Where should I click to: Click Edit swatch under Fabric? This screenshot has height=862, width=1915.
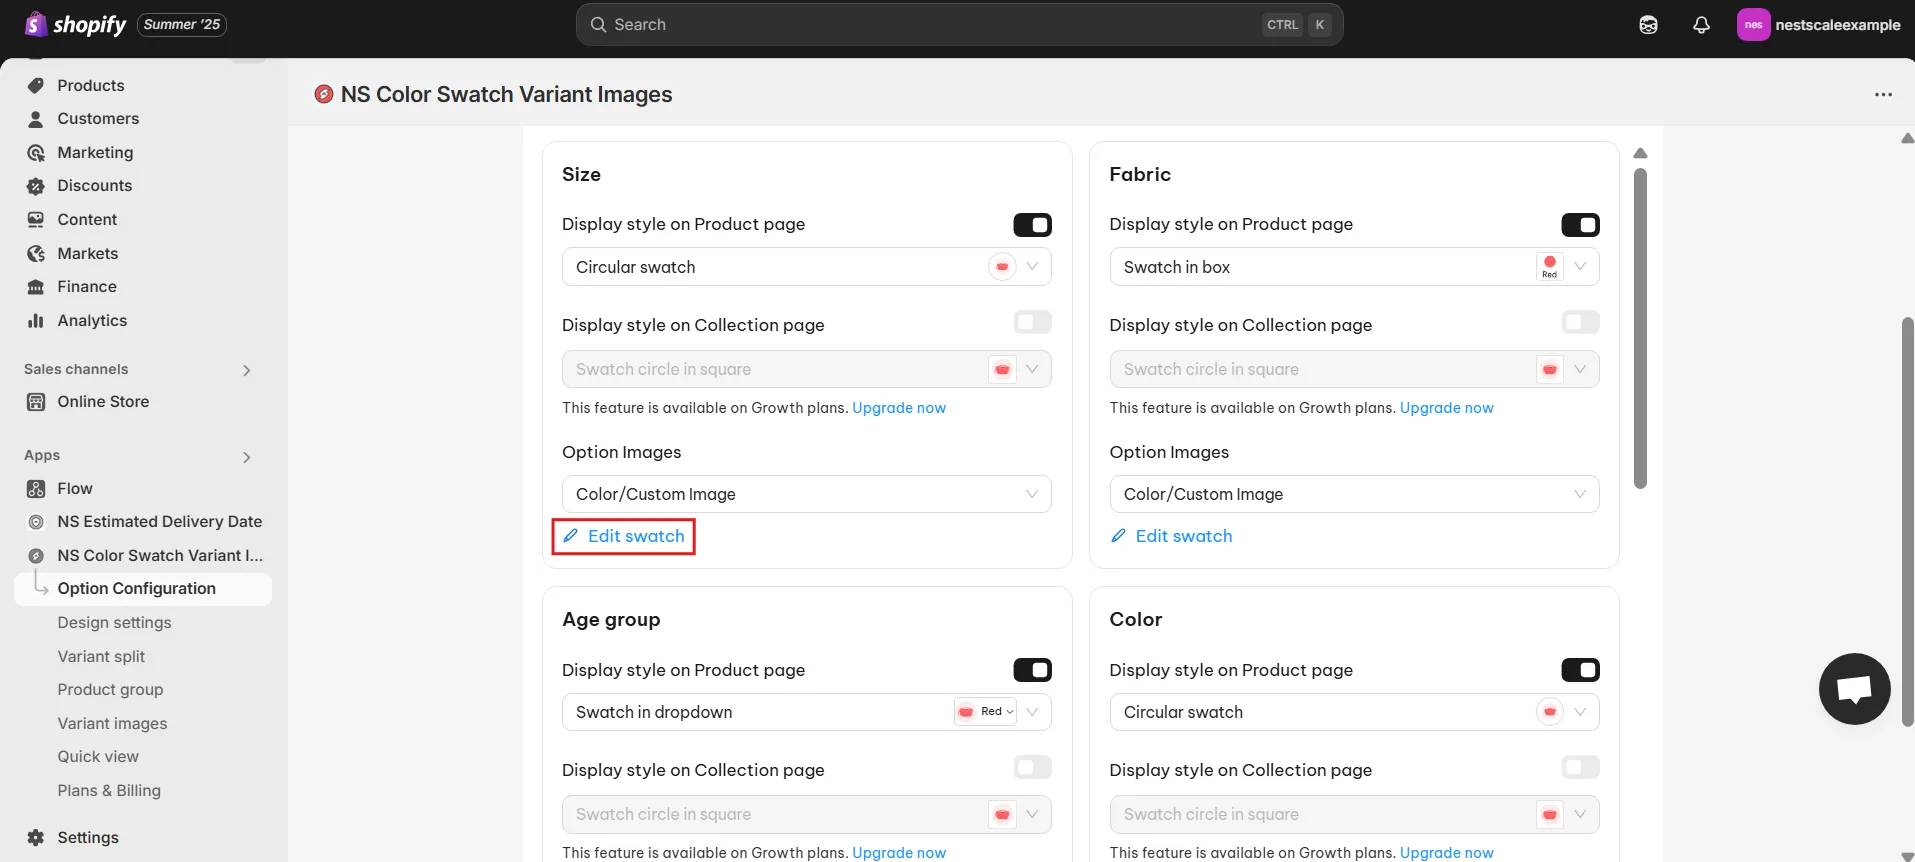[x=1184, y=536]
